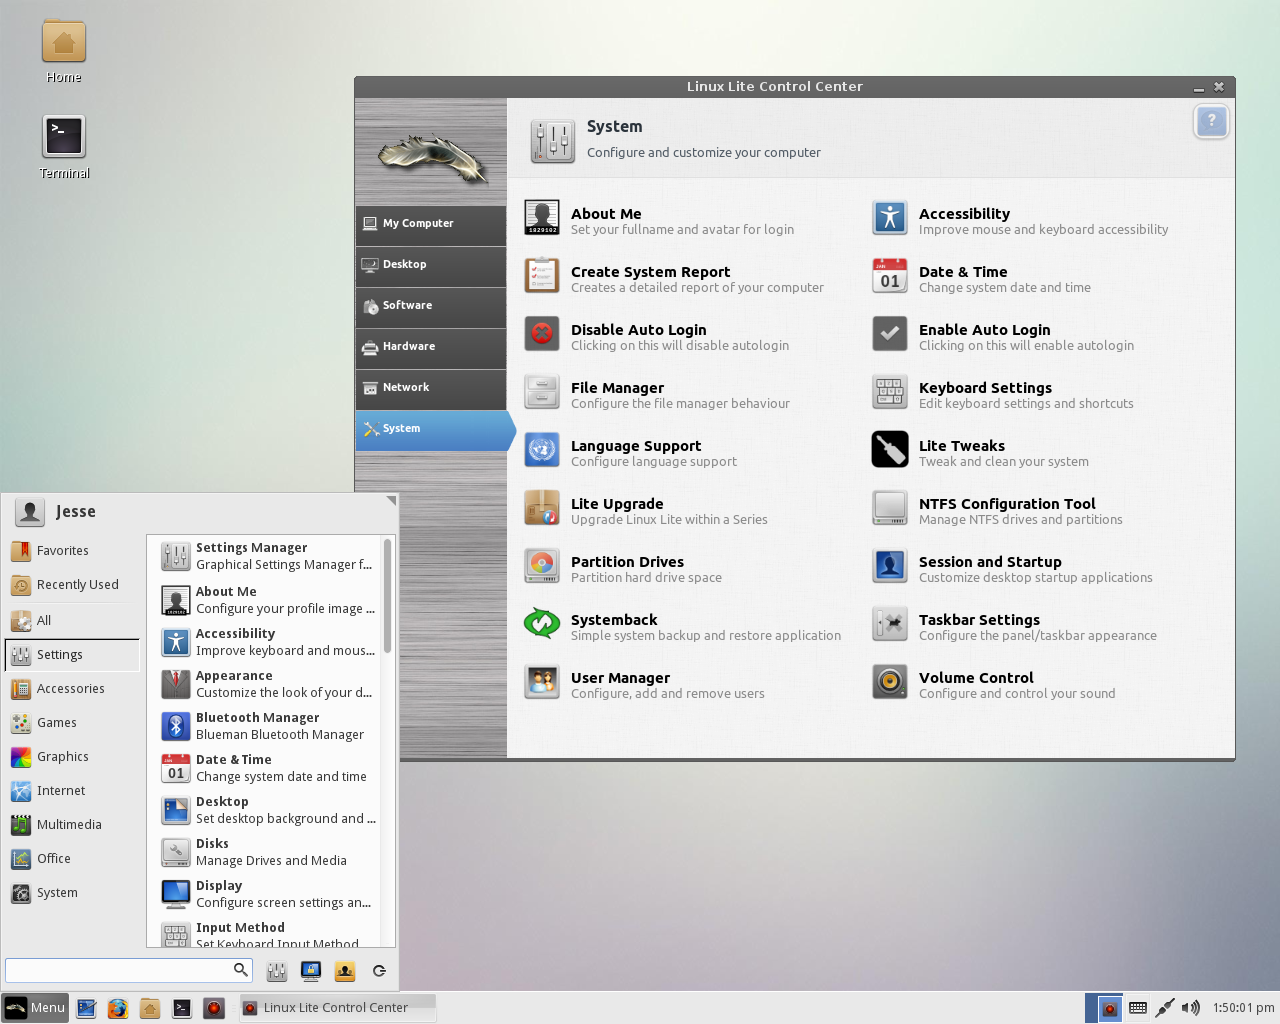Open Session and Startup icon
1280x1024 pixels.
(x=889, y=566)
